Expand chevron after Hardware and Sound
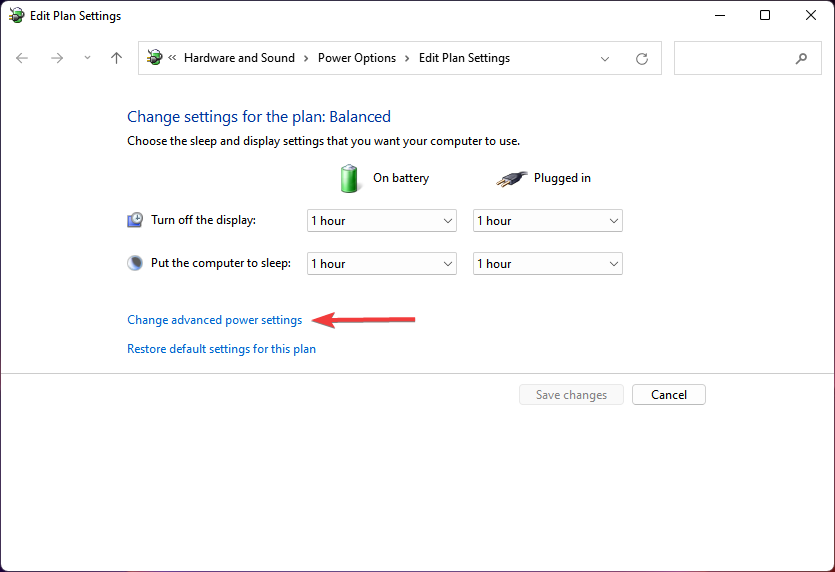Image resolution: width=835 pixels, height=572 pixels. tap(306, 58)
